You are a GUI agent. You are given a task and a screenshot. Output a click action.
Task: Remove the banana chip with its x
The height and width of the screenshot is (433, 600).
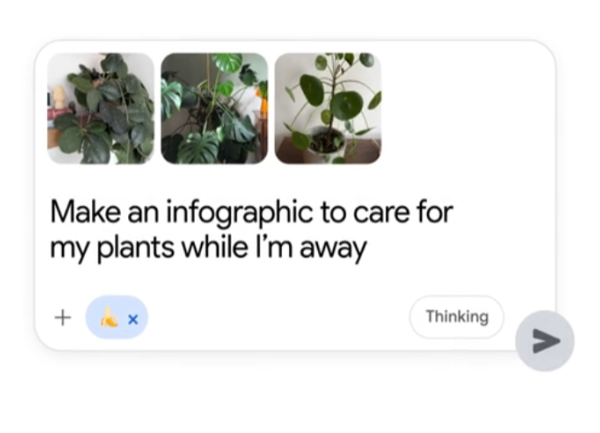tap(133, 319)
